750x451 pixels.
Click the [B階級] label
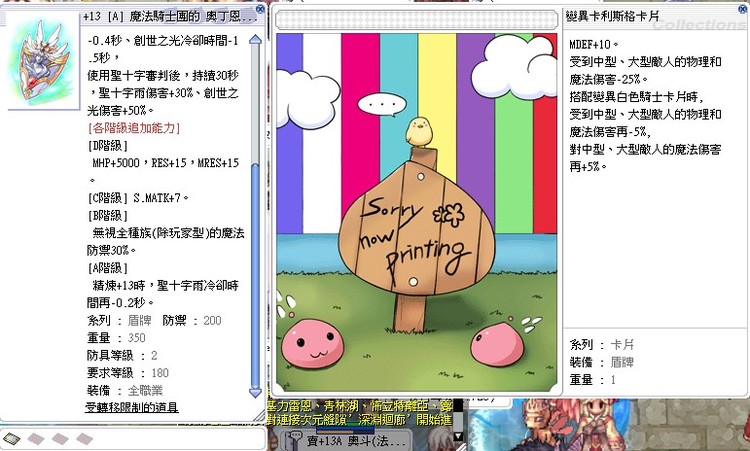point(108,216)
